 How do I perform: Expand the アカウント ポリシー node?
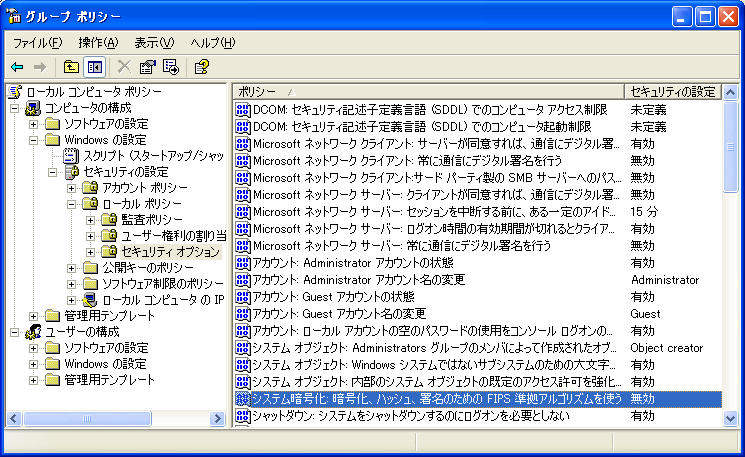click(71, 188)
